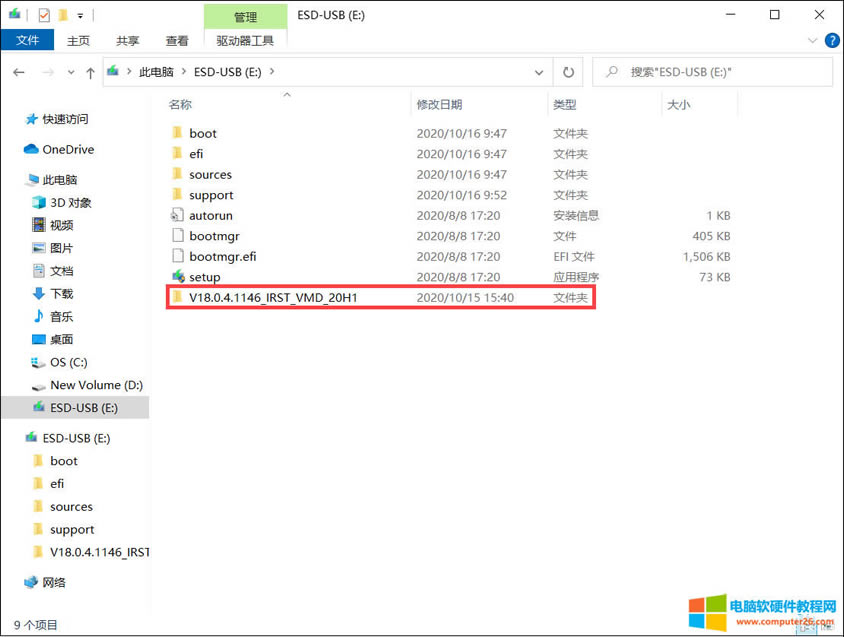Select the support folder icon in file list
The image size is (844, 637).
point(177,194)
